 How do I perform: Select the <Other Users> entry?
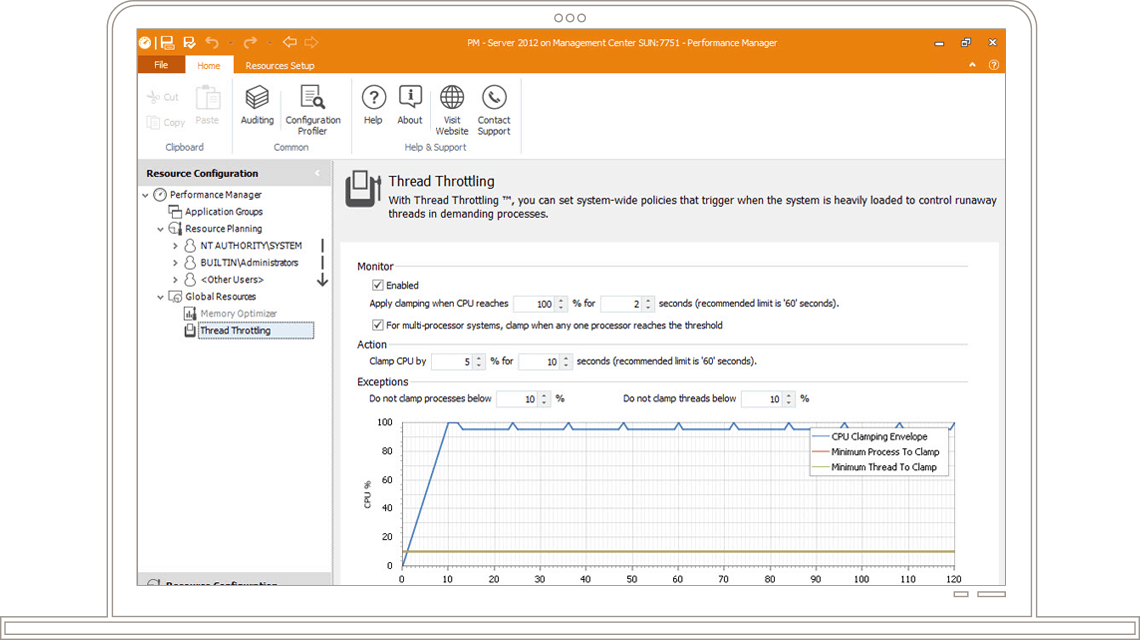pyautogui.click(x=232, y=279)
